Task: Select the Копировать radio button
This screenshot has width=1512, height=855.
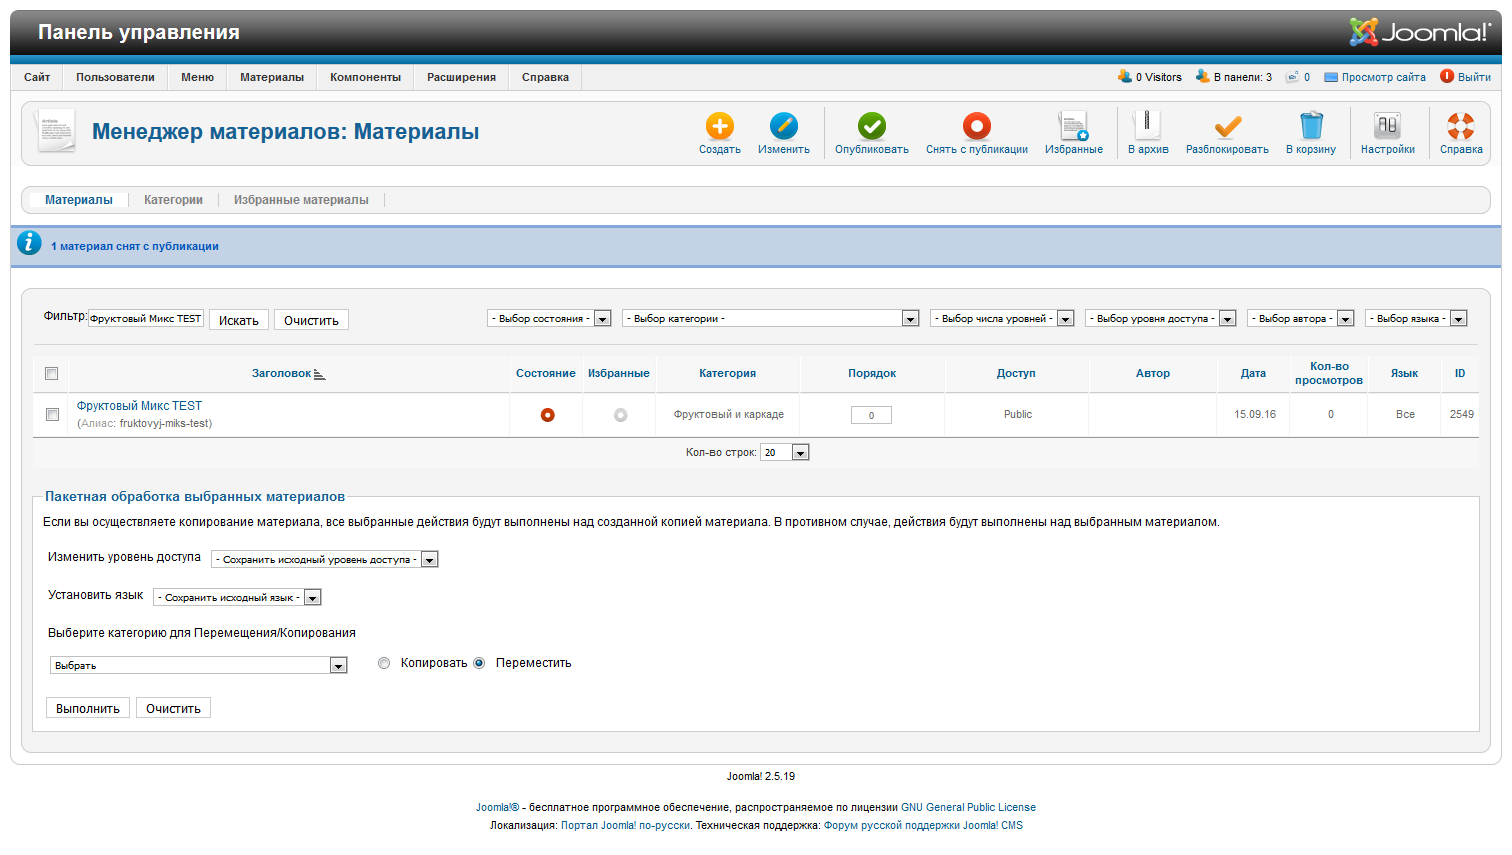Action: pyautogui.click(x=384, y=663)
